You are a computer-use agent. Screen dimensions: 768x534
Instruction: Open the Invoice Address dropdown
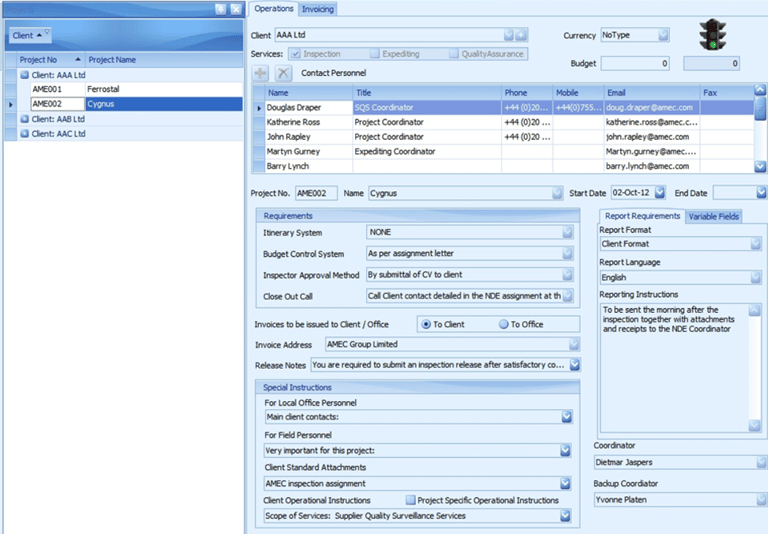tap(574, 344)
